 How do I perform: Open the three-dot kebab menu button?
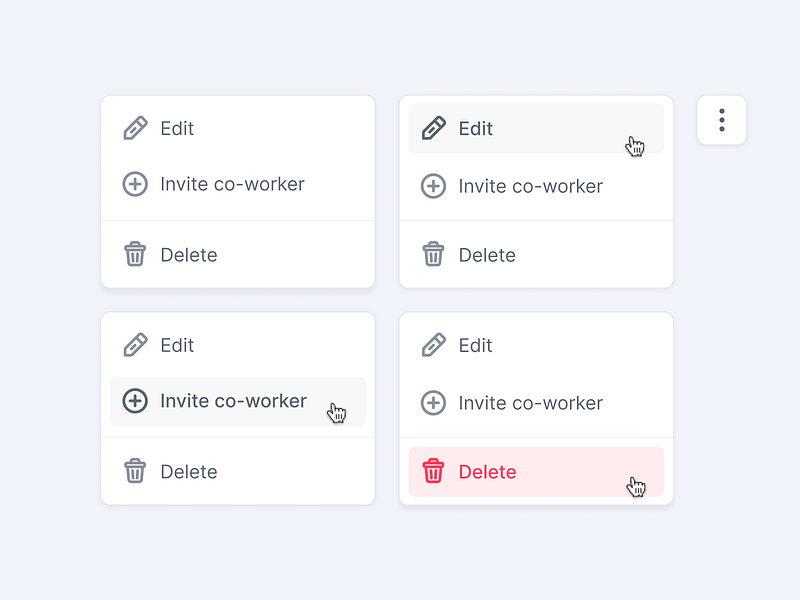(722, 120)
